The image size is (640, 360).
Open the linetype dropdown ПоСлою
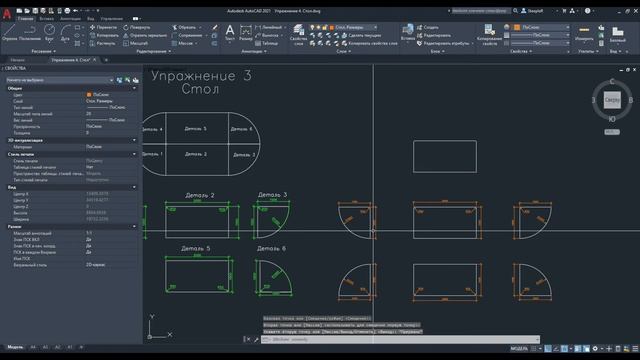540,43
